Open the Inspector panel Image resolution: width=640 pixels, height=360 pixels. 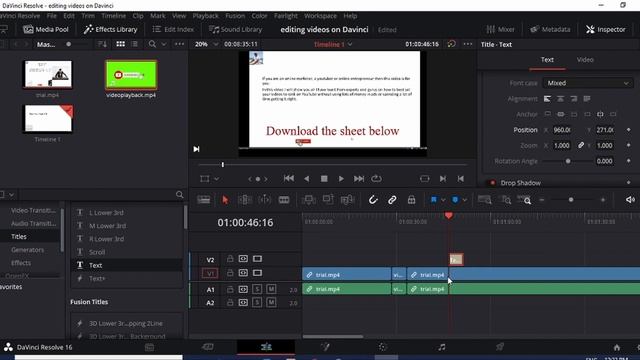pos(606,29)
